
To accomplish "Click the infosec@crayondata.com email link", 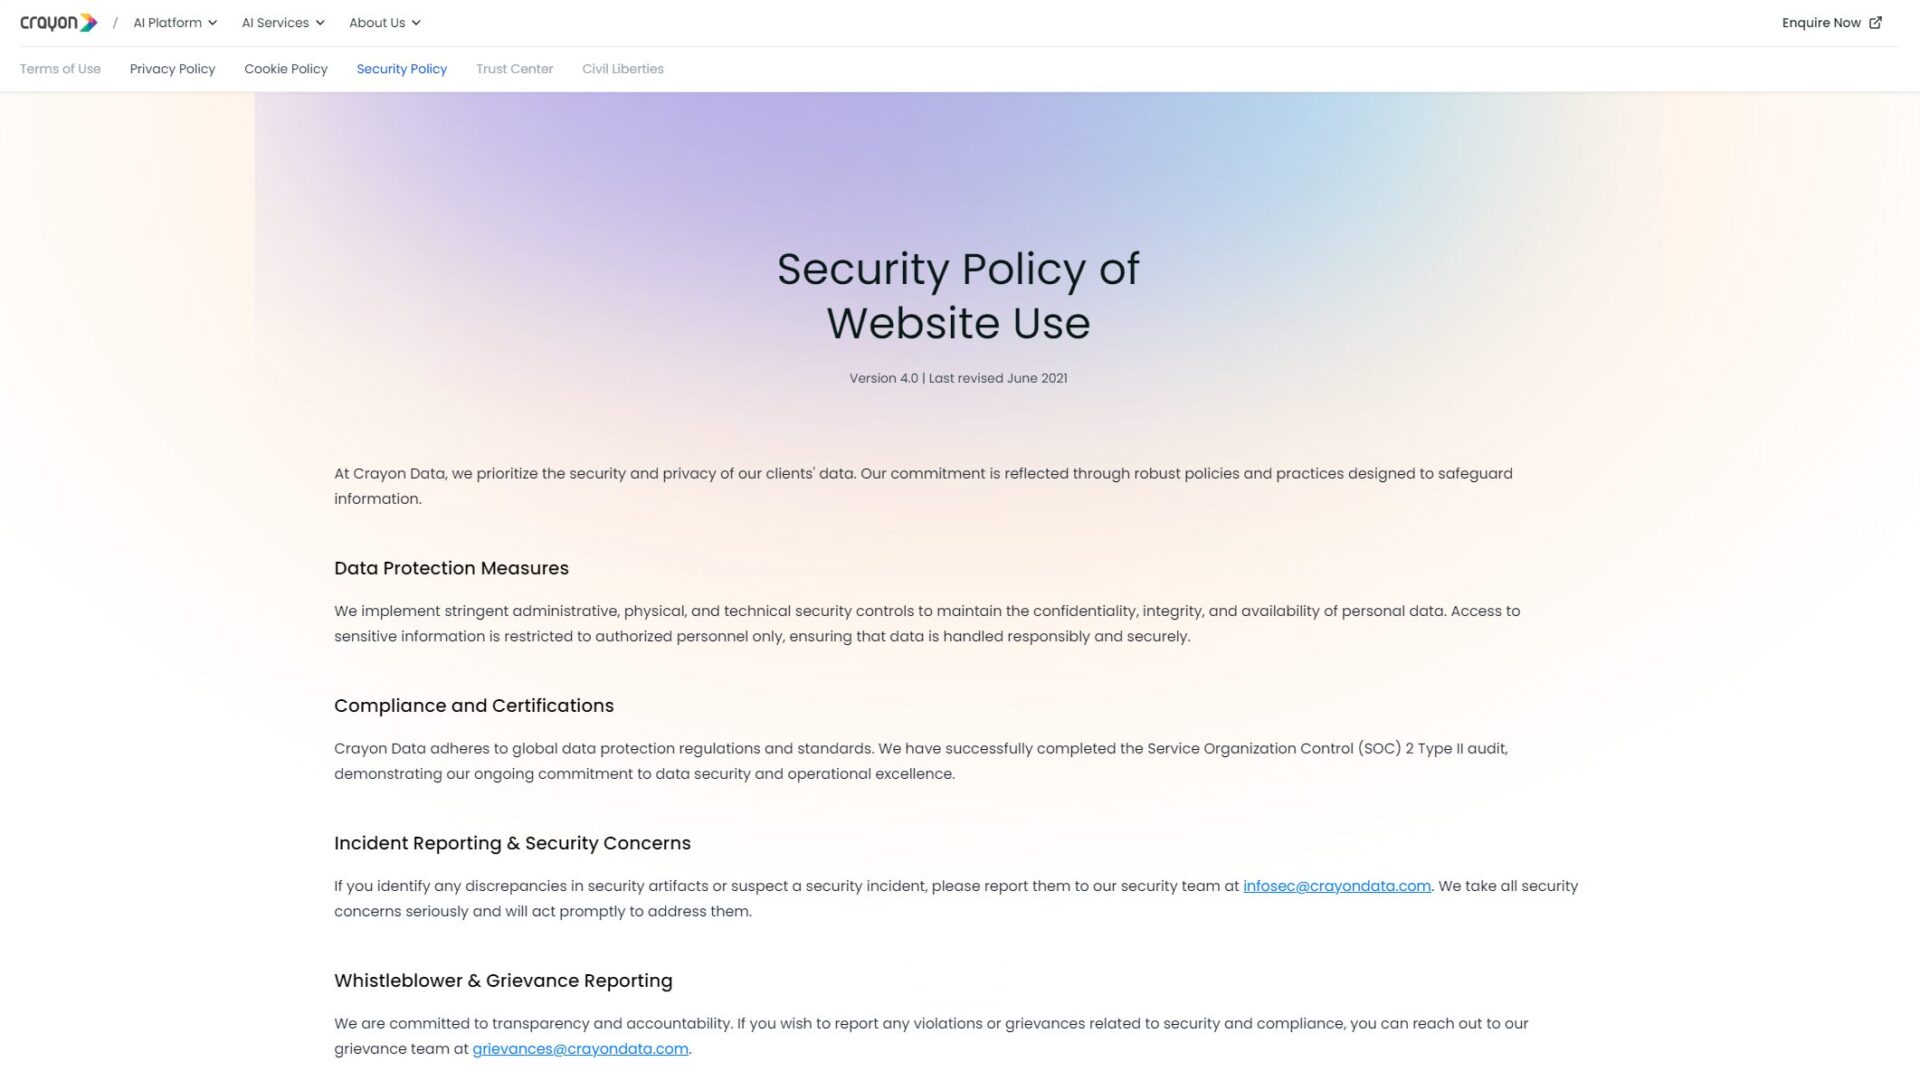I will coord(1336,886).
